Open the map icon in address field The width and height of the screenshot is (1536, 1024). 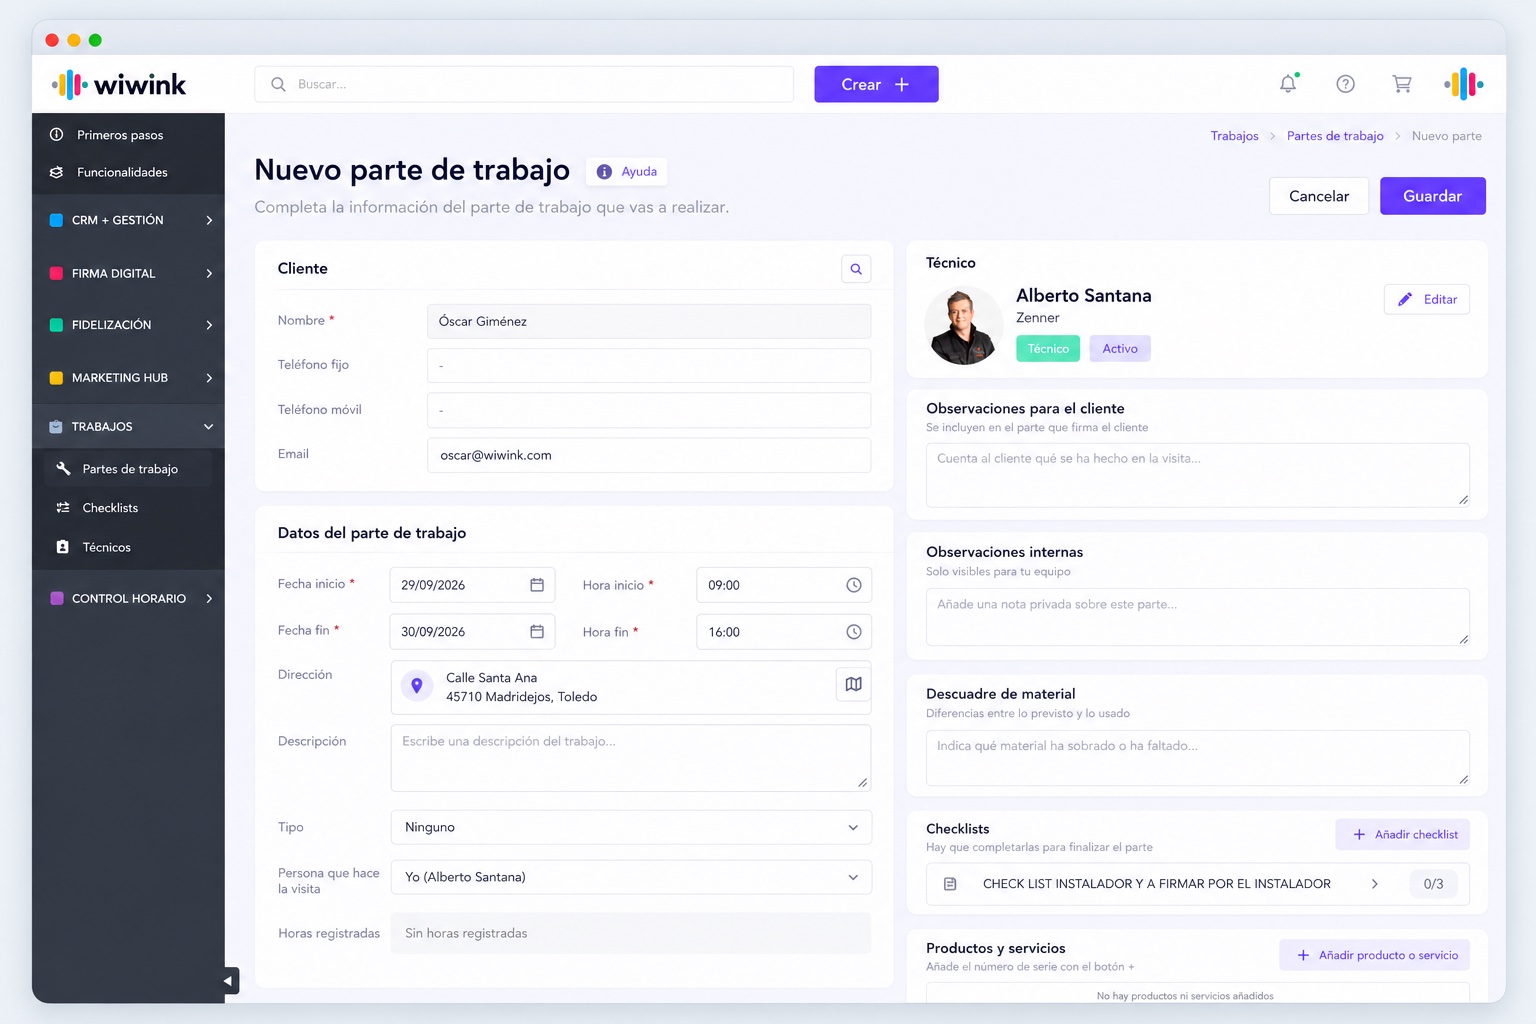point(853,684)
